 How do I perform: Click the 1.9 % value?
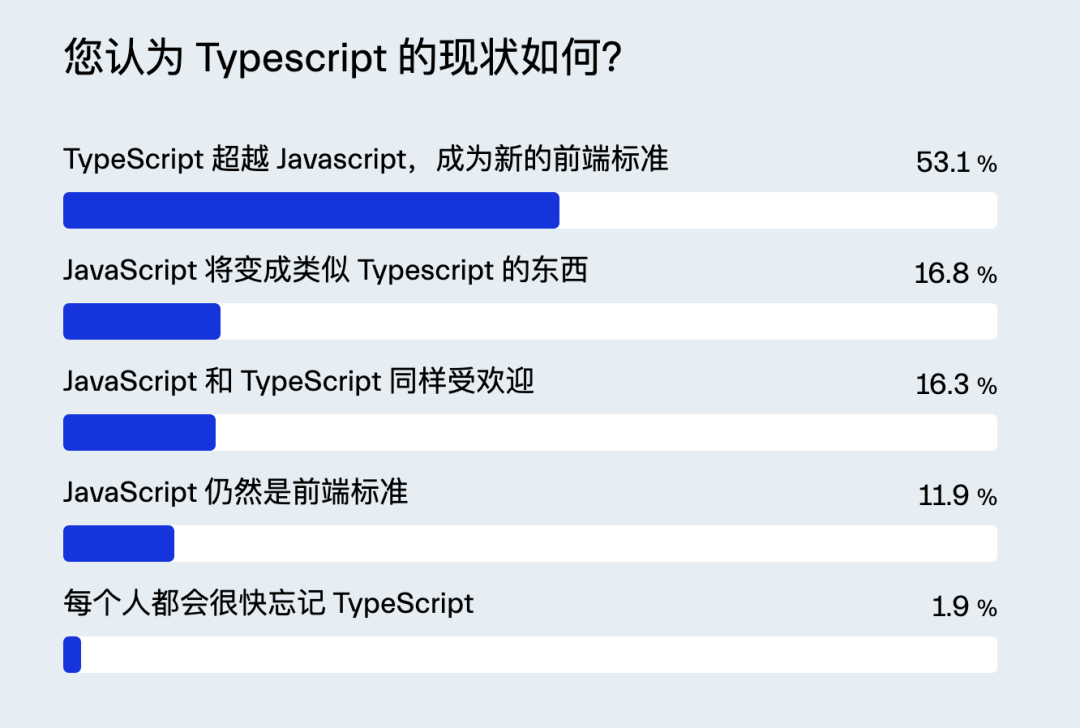tap(964, 607)
